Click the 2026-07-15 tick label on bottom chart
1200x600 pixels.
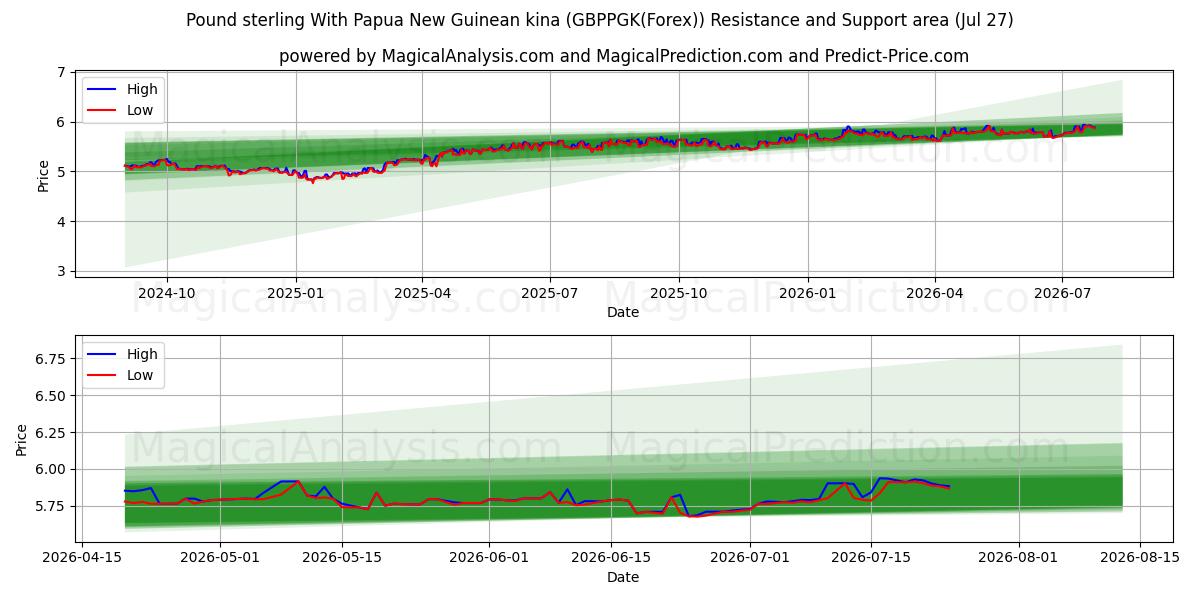click(x=872, y=558)
